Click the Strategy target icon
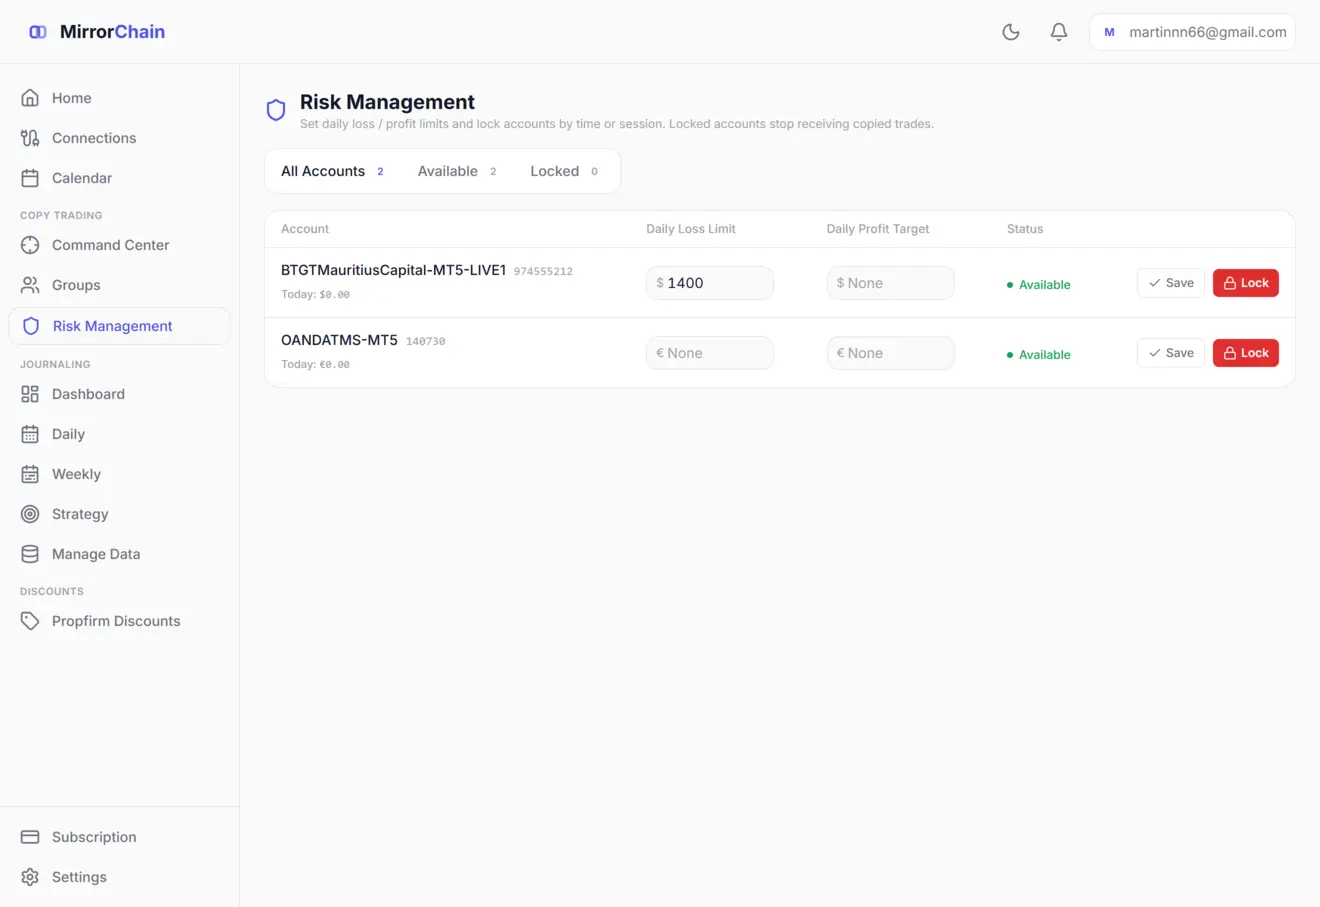Viewport: 1320px width, 907px height. [x=30, y=514]
